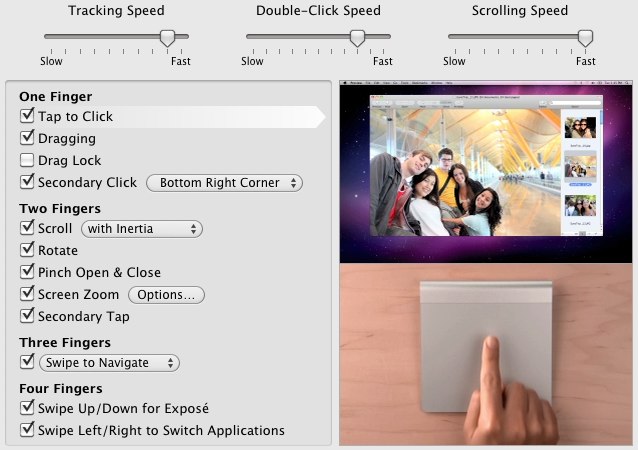Uncheck Swipe Up/Down for Exposé
The width and height of the screenshot is (638, 450).
[27, 409]
